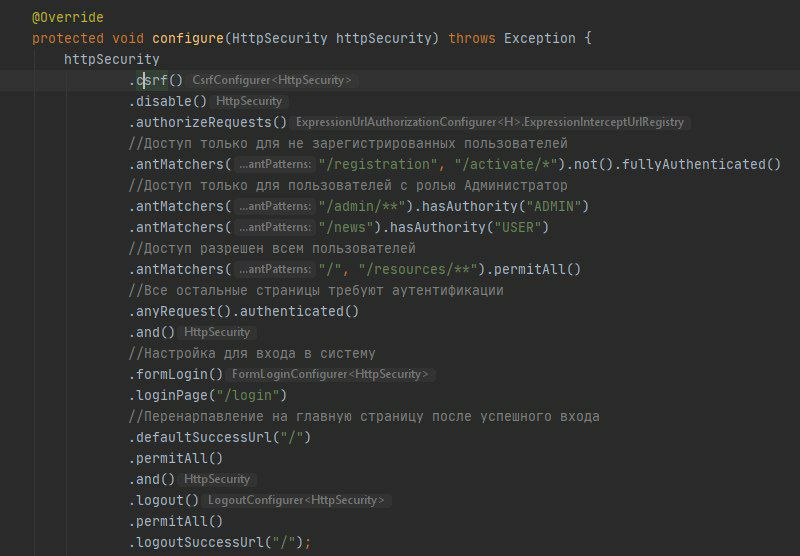Click the comment about роль Администратор

(348, 185)
